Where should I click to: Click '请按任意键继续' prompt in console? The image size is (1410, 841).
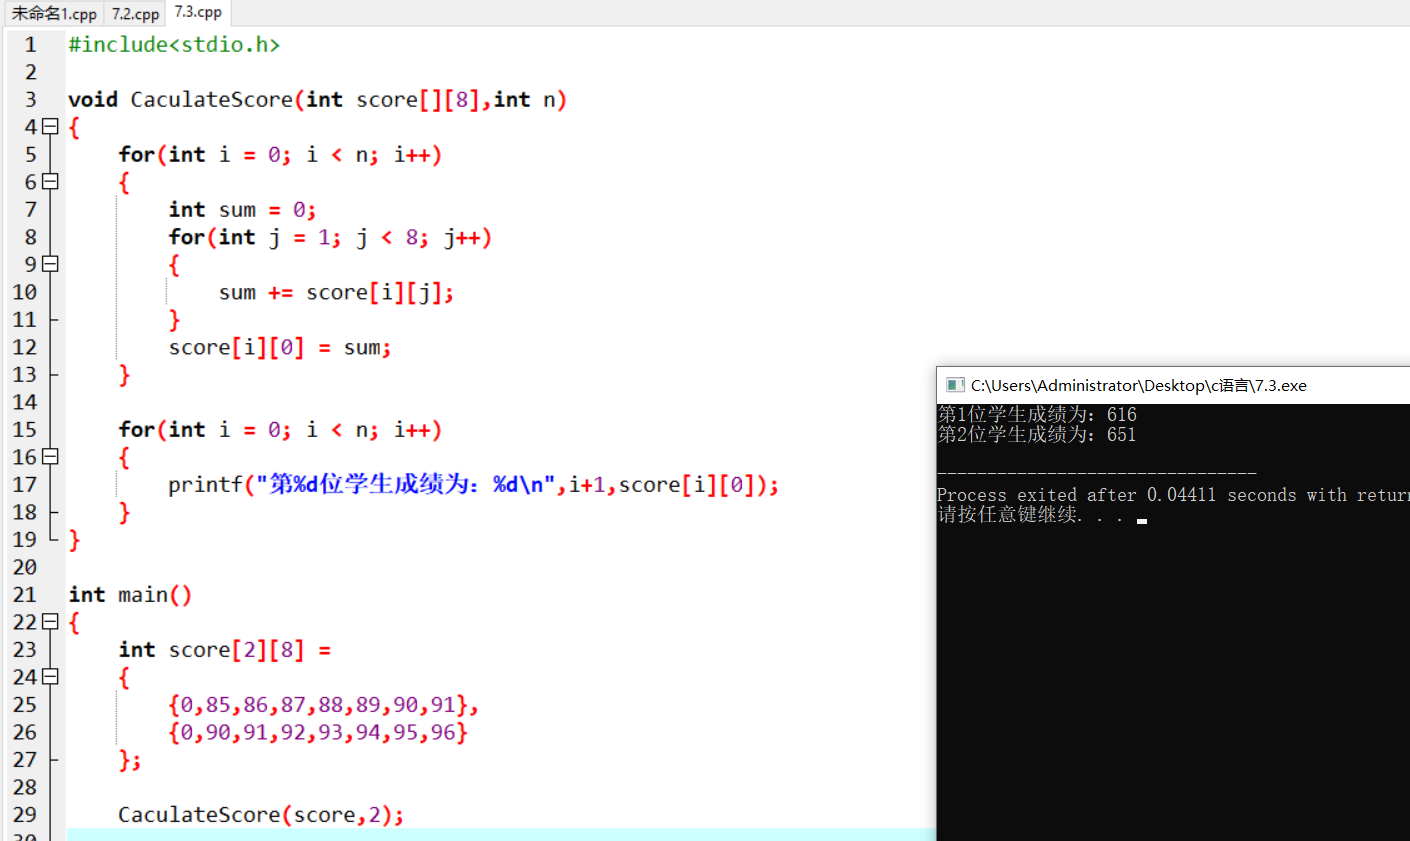tap(1029, 515)
